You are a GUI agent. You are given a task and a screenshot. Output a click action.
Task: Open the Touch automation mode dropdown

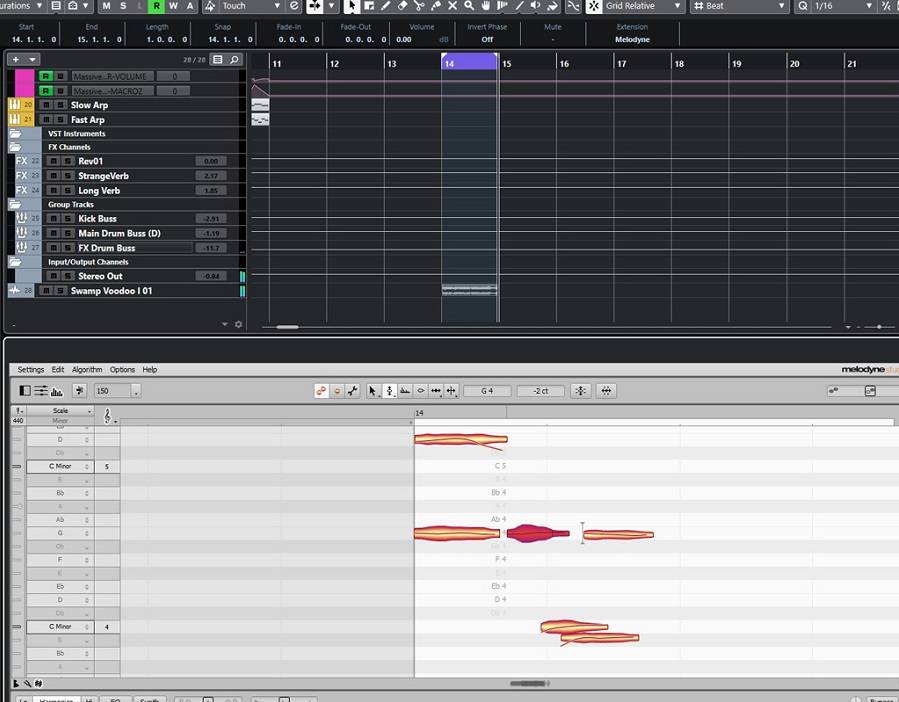point(278,6)
